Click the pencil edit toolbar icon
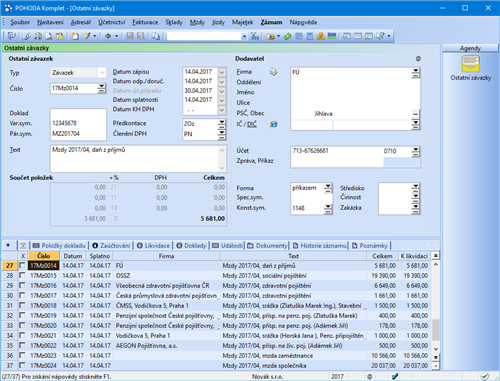 87,36
